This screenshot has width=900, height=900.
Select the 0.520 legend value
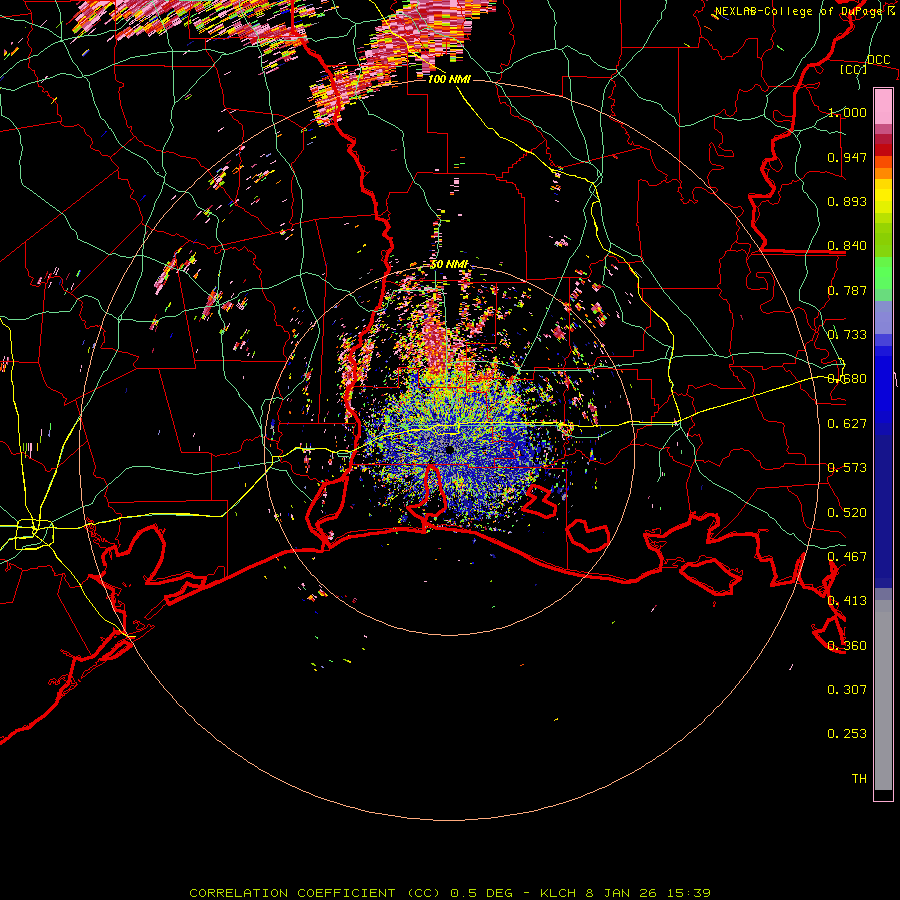(847, 513)
